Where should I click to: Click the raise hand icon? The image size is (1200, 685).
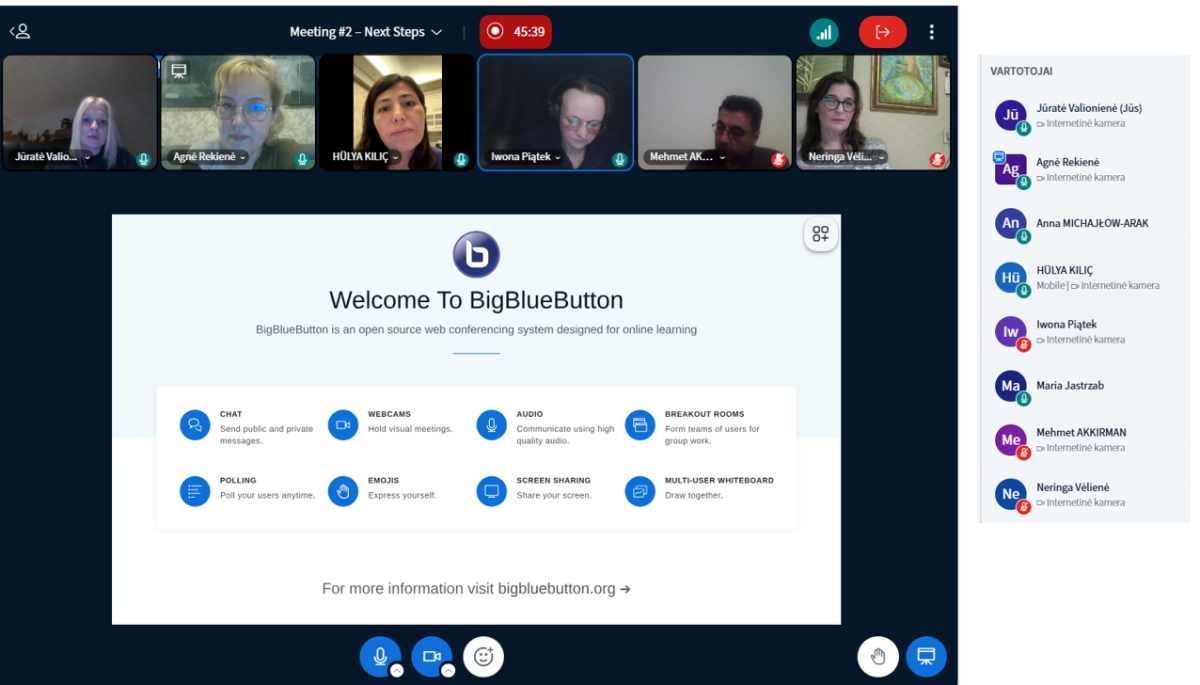[x=878, y=656]
